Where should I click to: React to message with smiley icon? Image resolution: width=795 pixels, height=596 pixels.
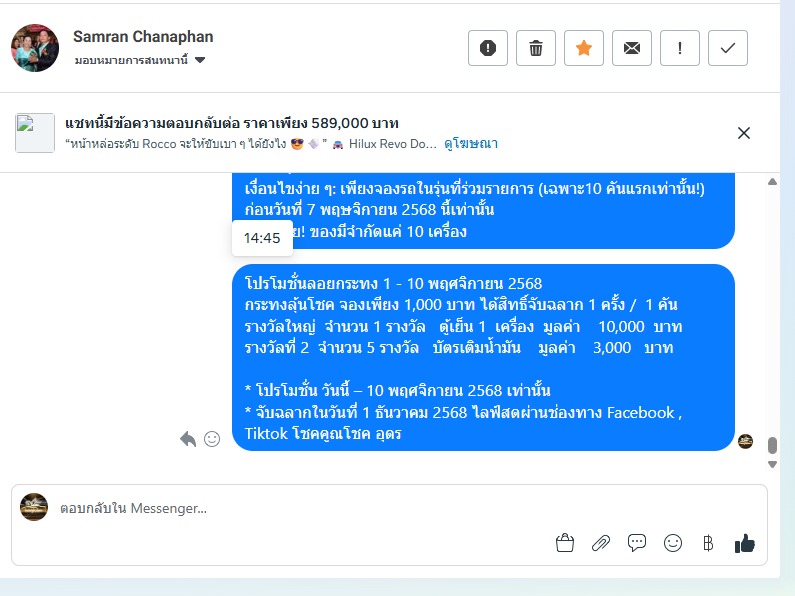(212, 439)
